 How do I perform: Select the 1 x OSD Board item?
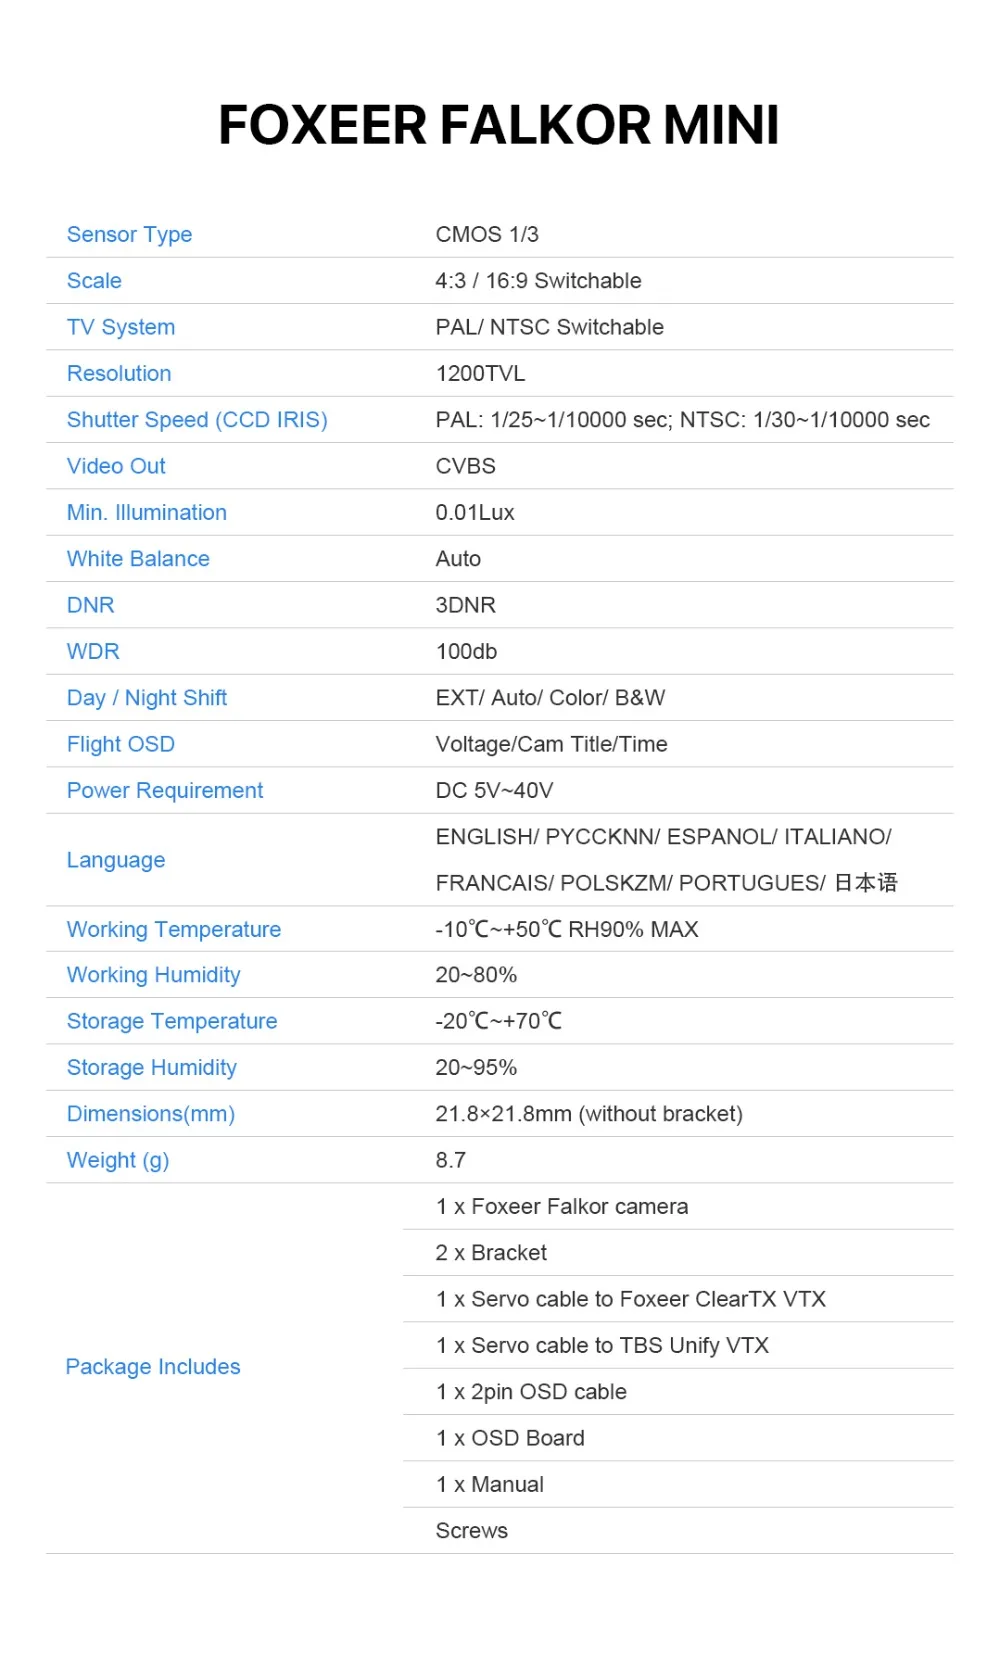pos(510,1439)
